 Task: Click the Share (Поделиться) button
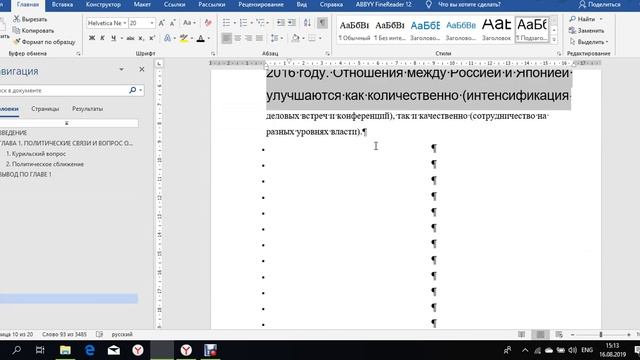click(599, 4)
